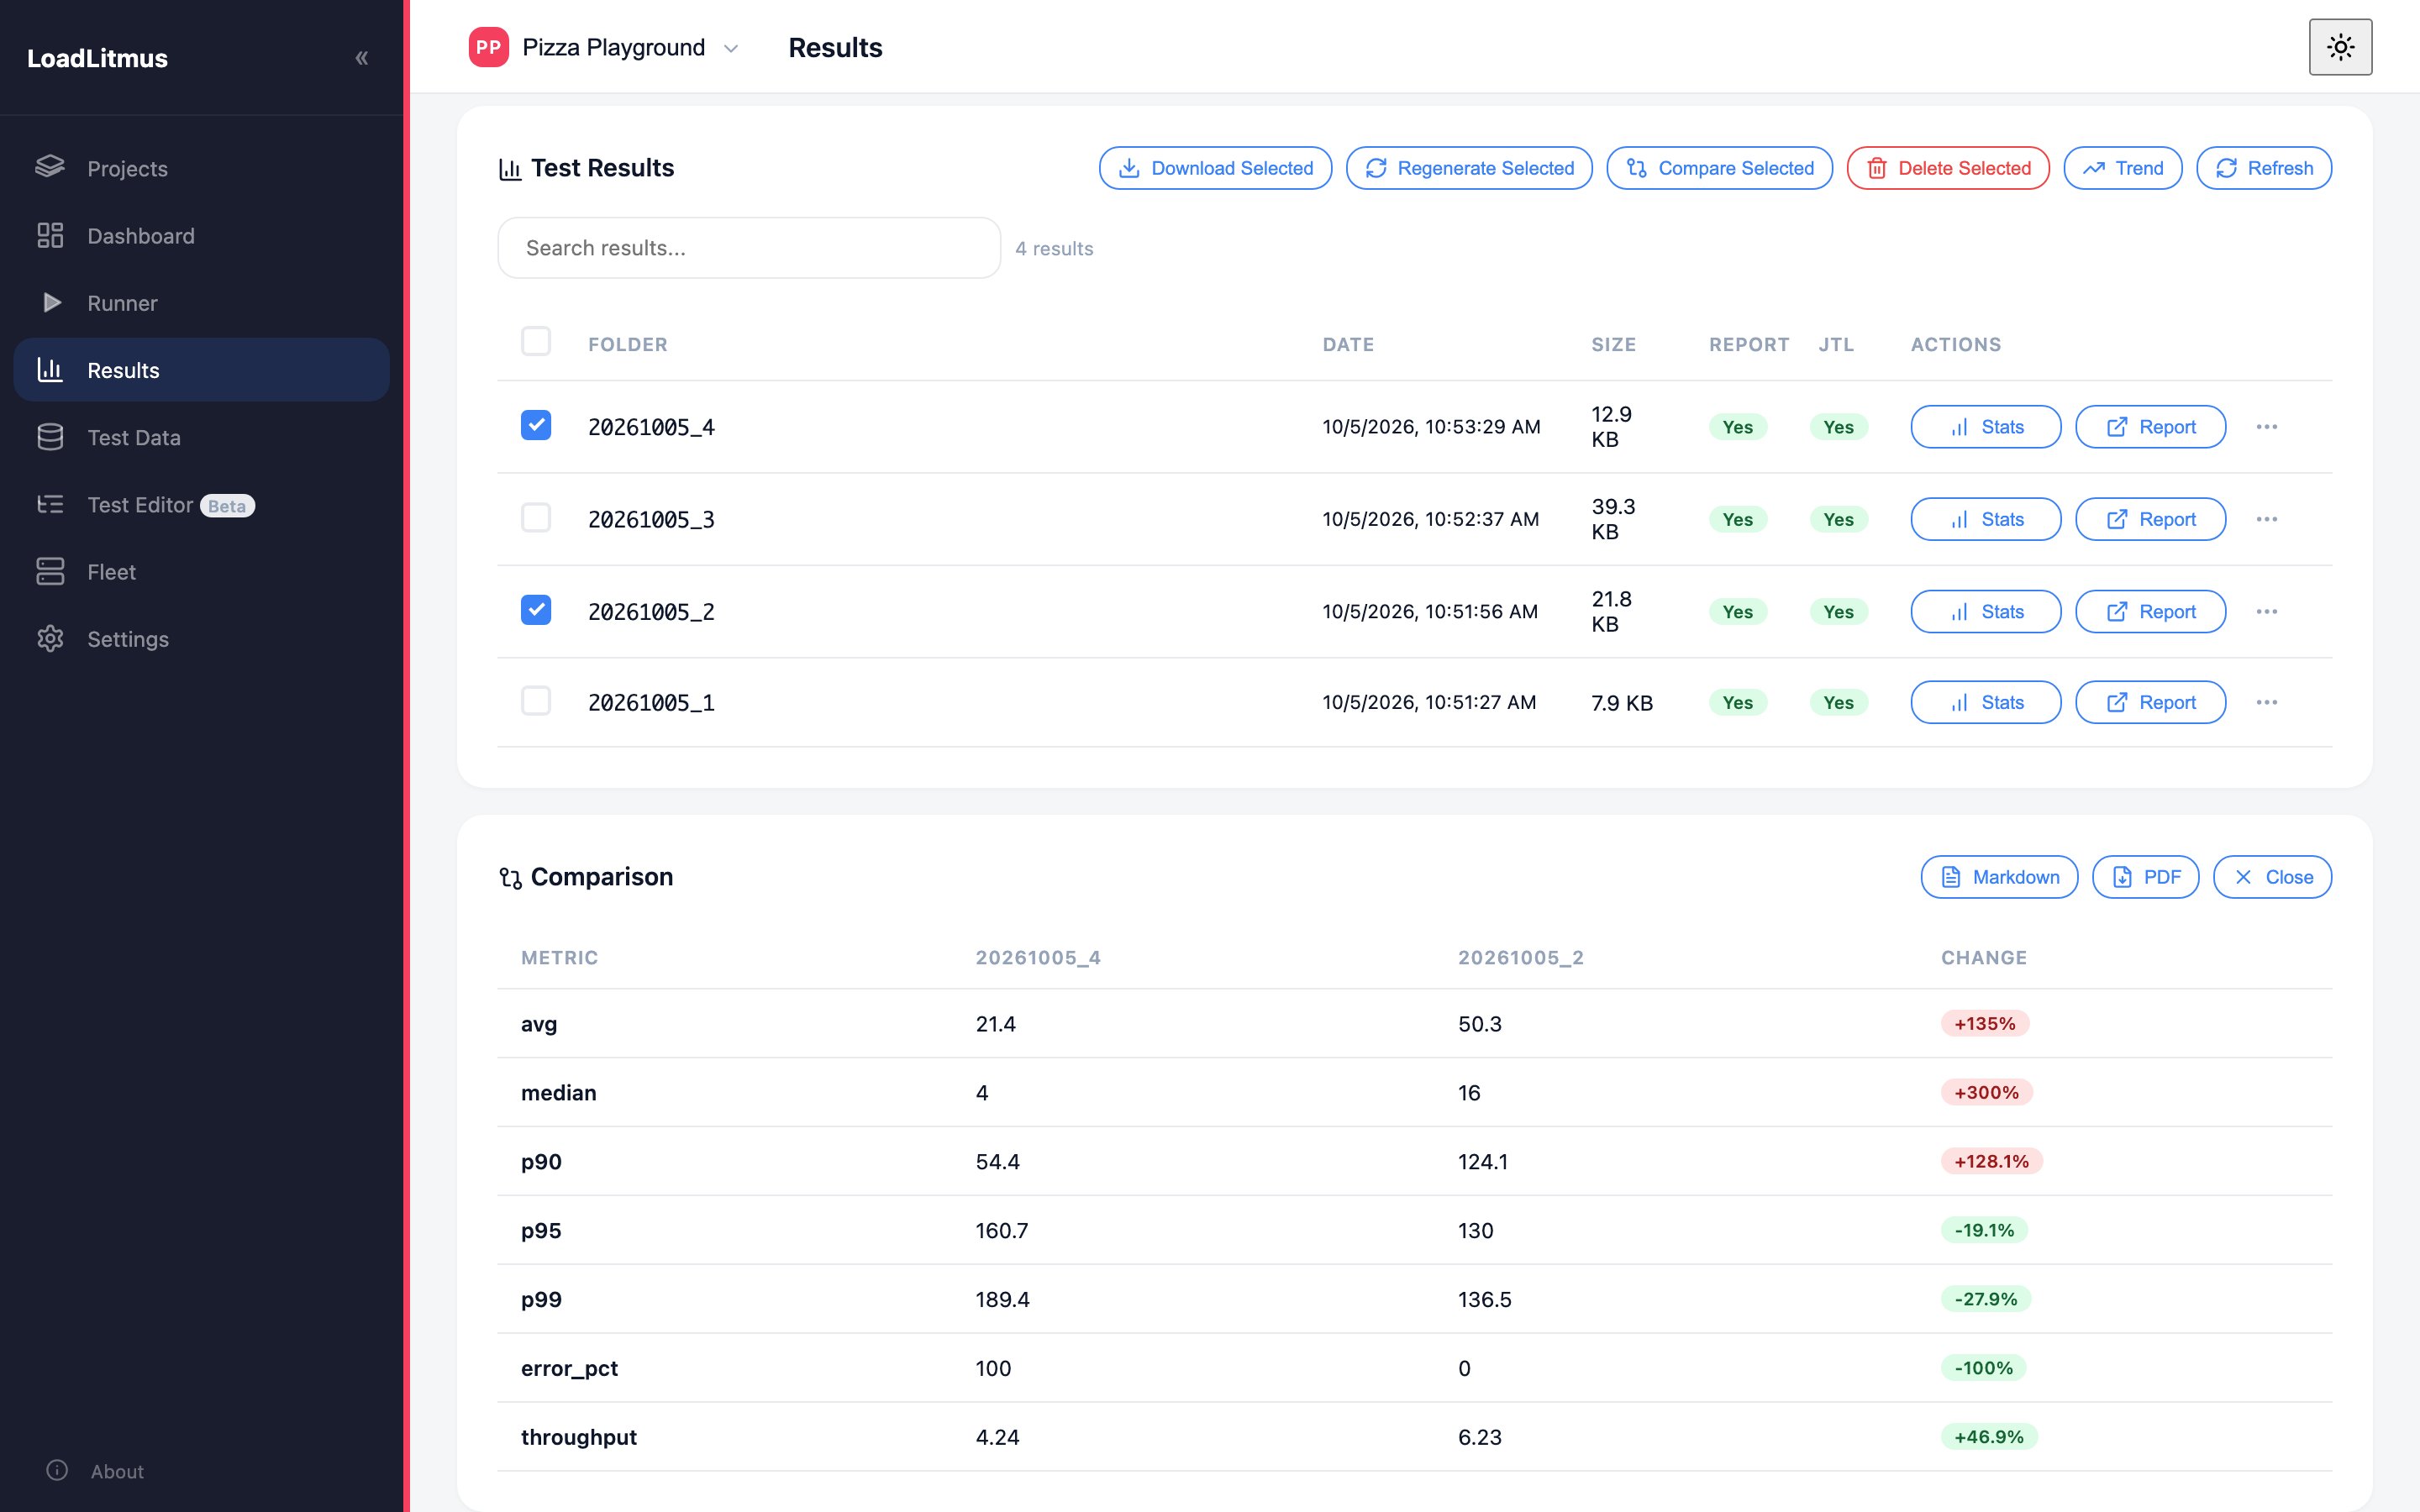Image resolution: width=2420 pixels, height=1512 pixels.
Task: Open Report for 20261005_2
Action: (x=2150, y=611)
